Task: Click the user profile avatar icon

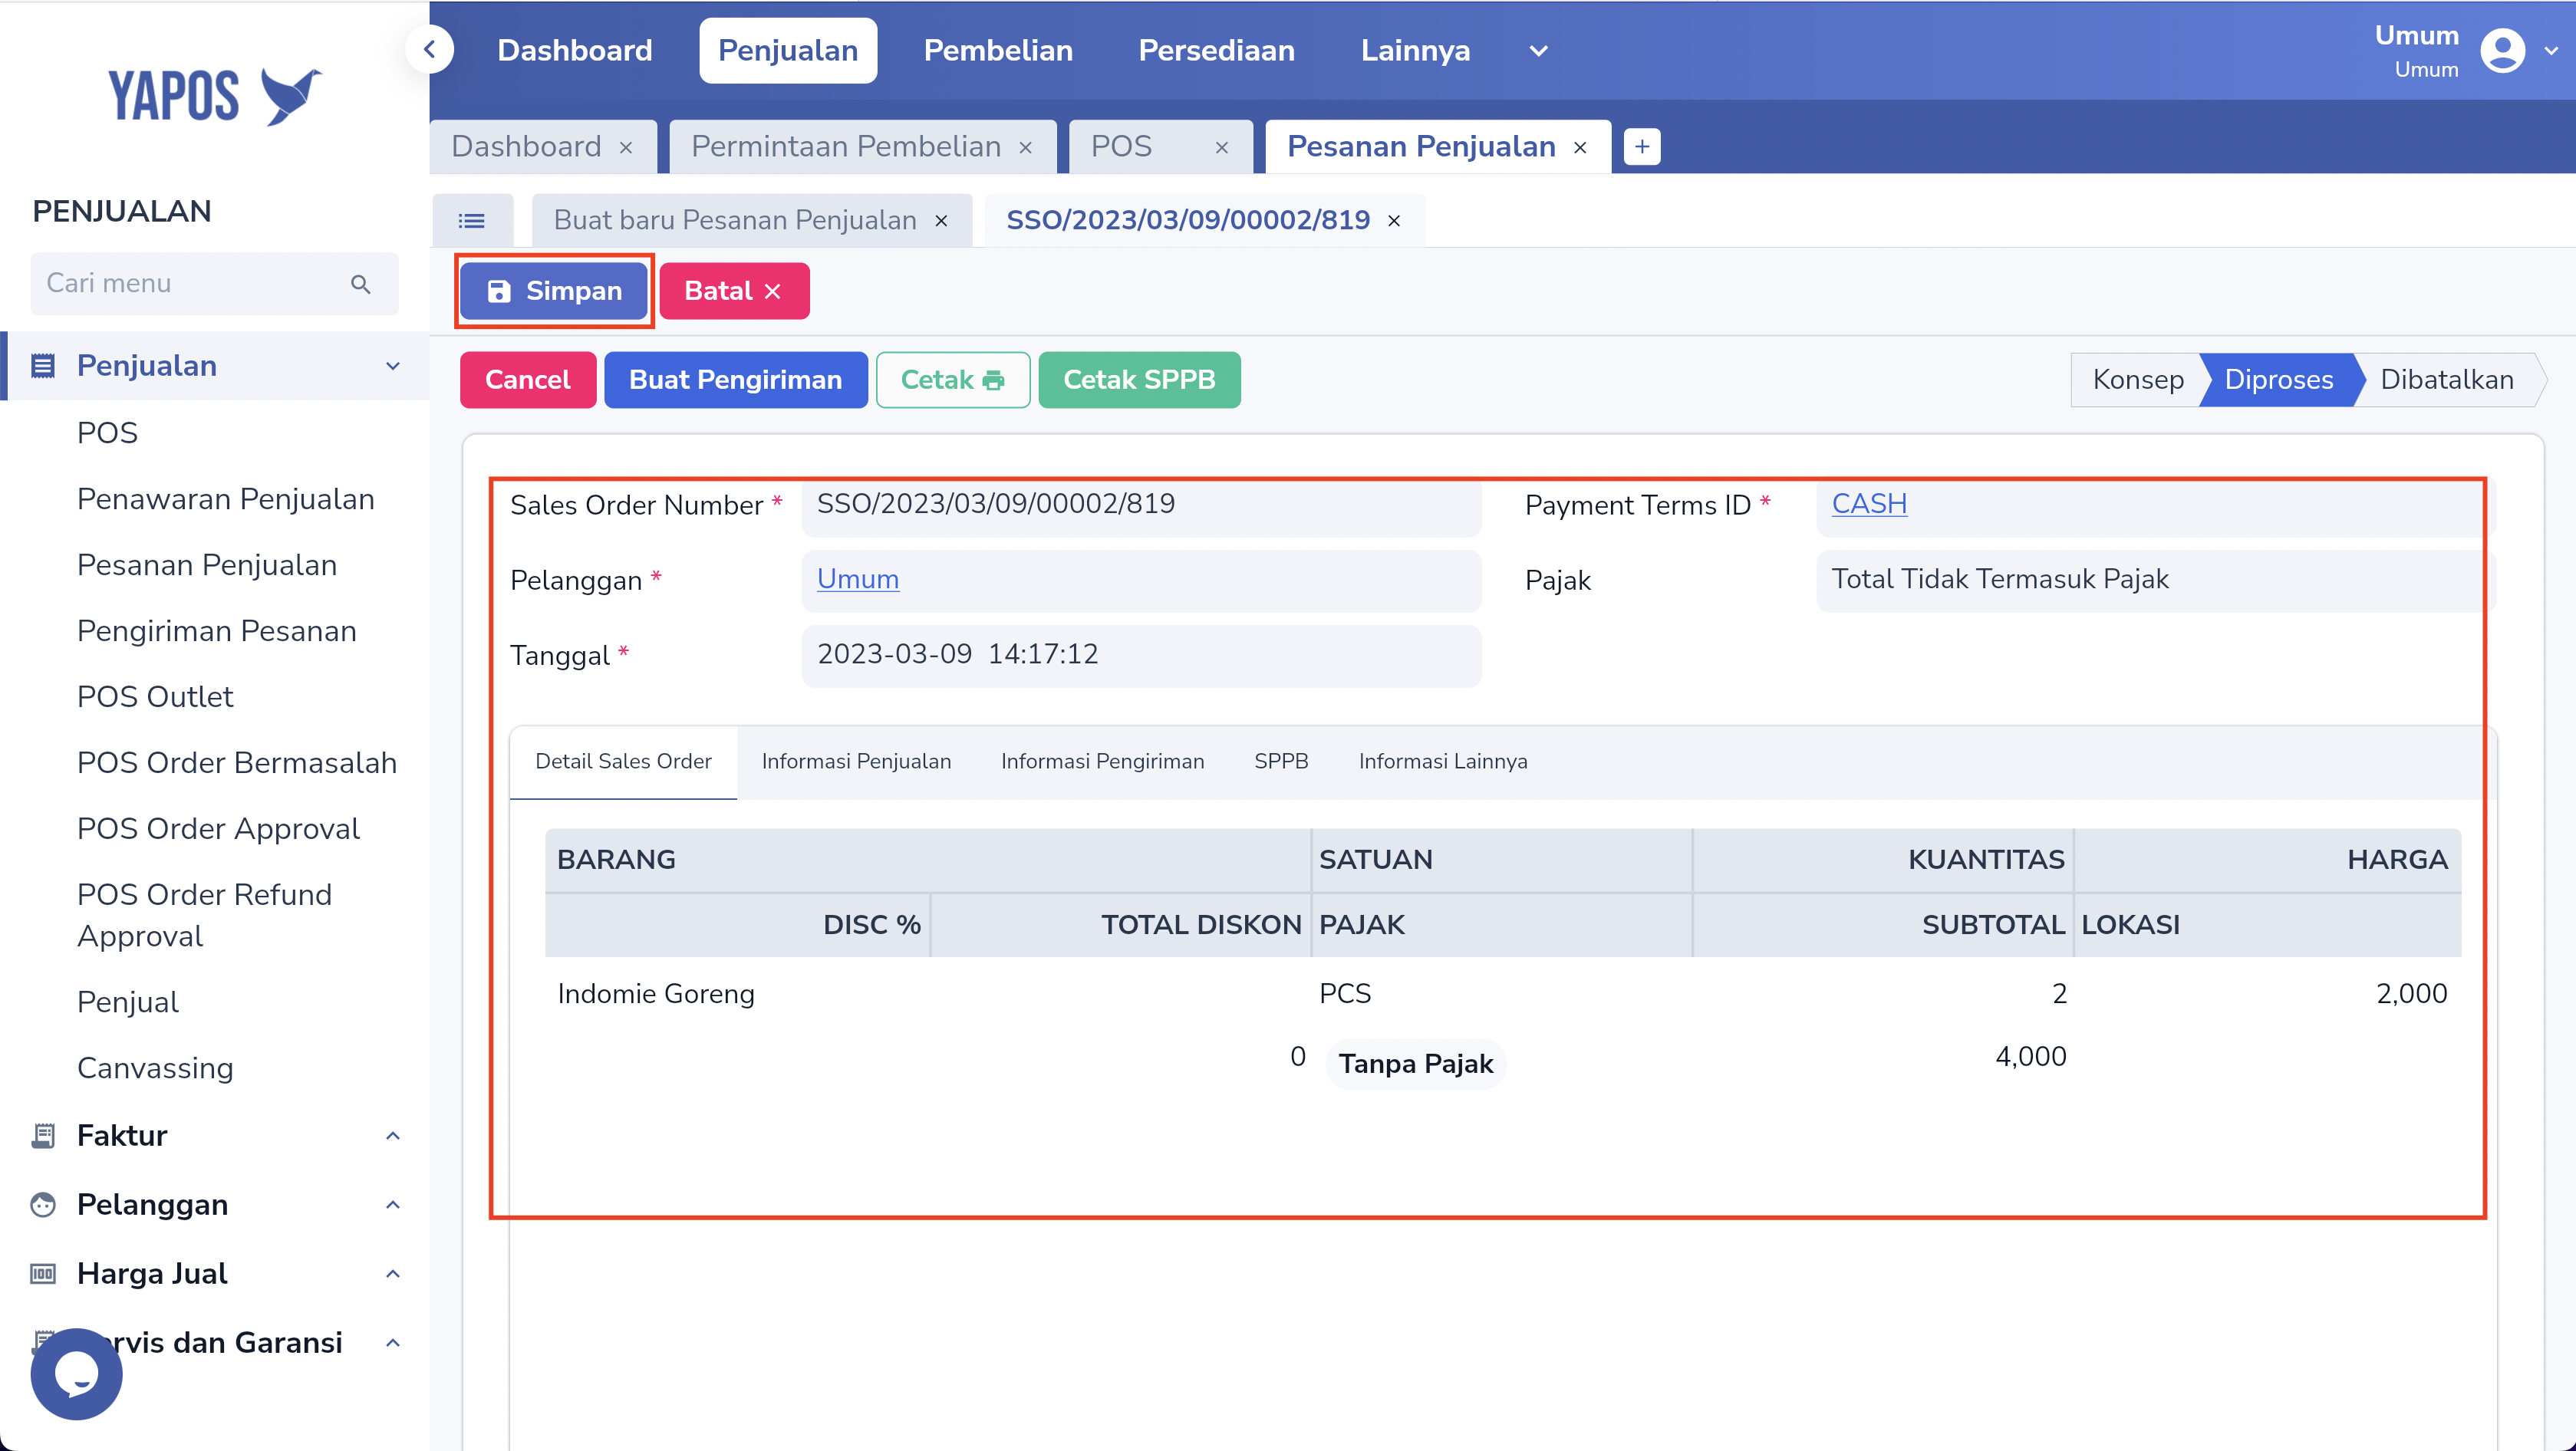Action: pos(2502,51)
